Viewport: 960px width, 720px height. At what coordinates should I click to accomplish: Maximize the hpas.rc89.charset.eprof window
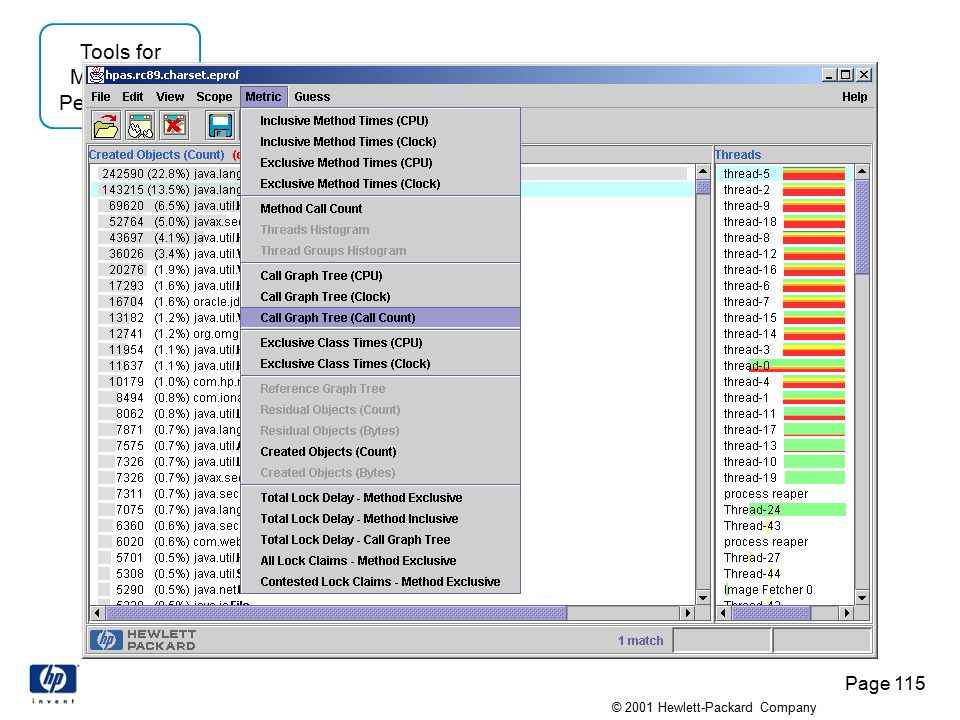pyautogui.click(x=846, y=75)
